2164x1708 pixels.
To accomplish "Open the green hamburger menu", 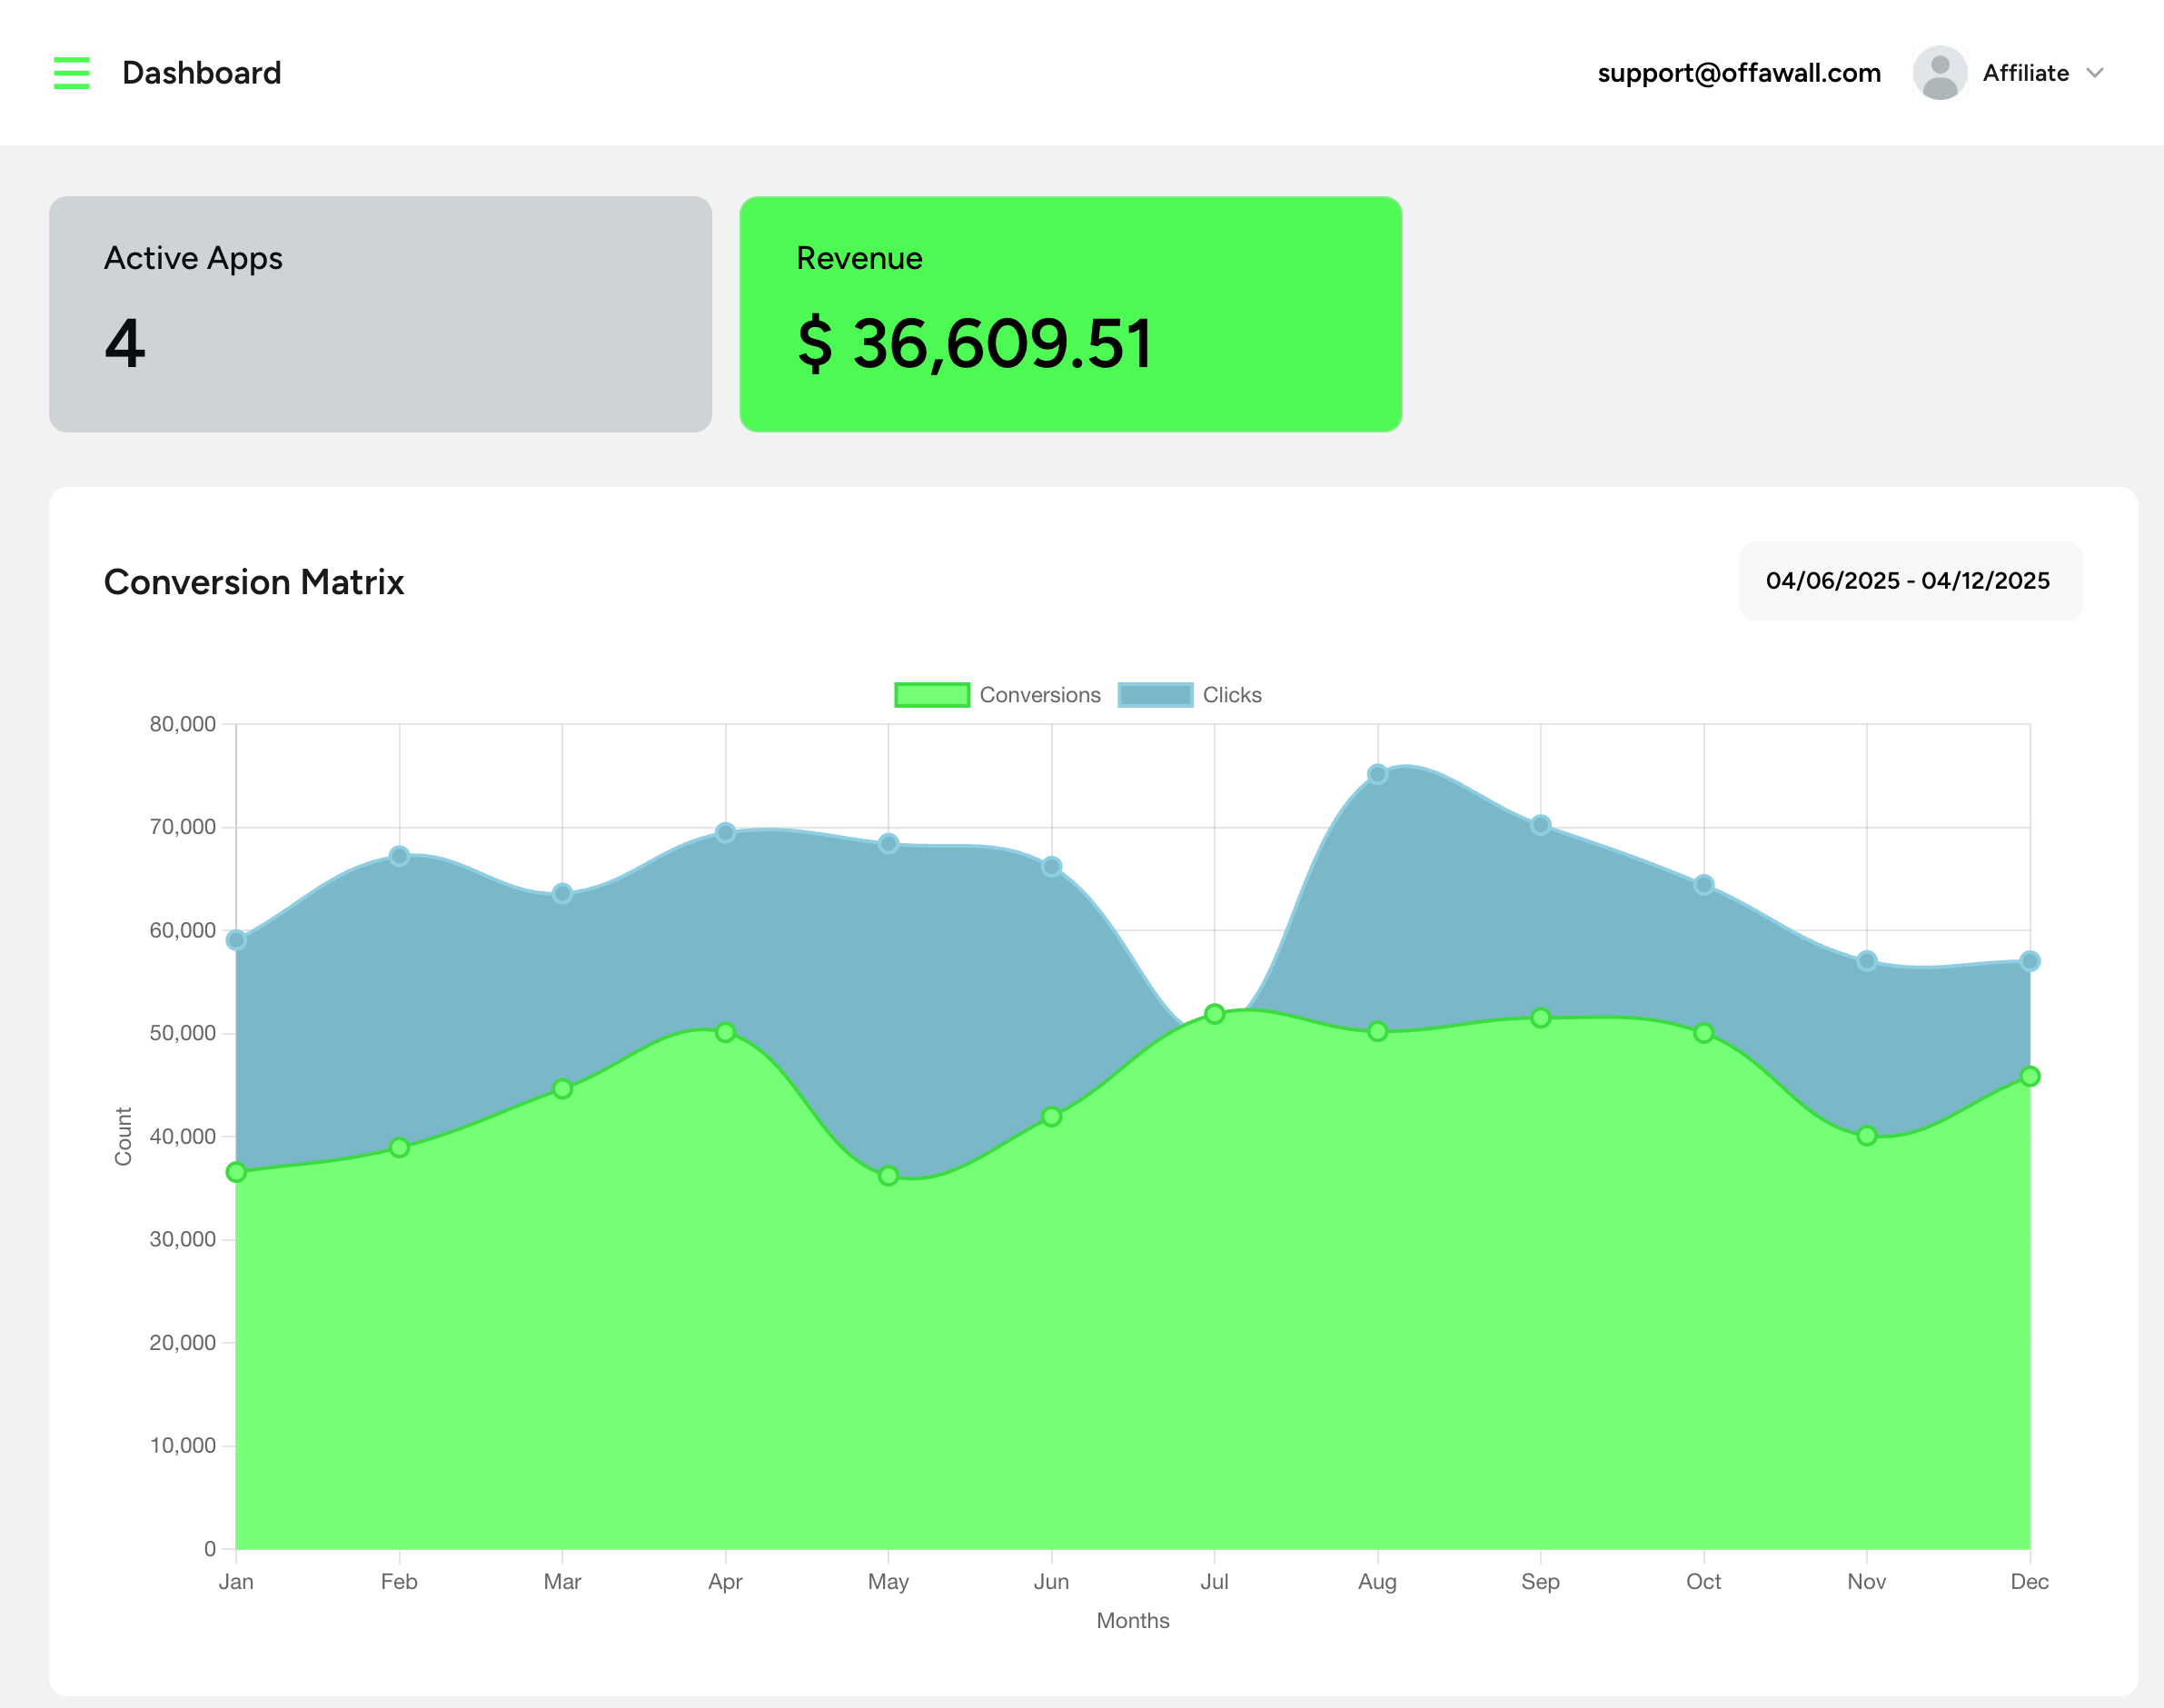I will coord(71,73).
